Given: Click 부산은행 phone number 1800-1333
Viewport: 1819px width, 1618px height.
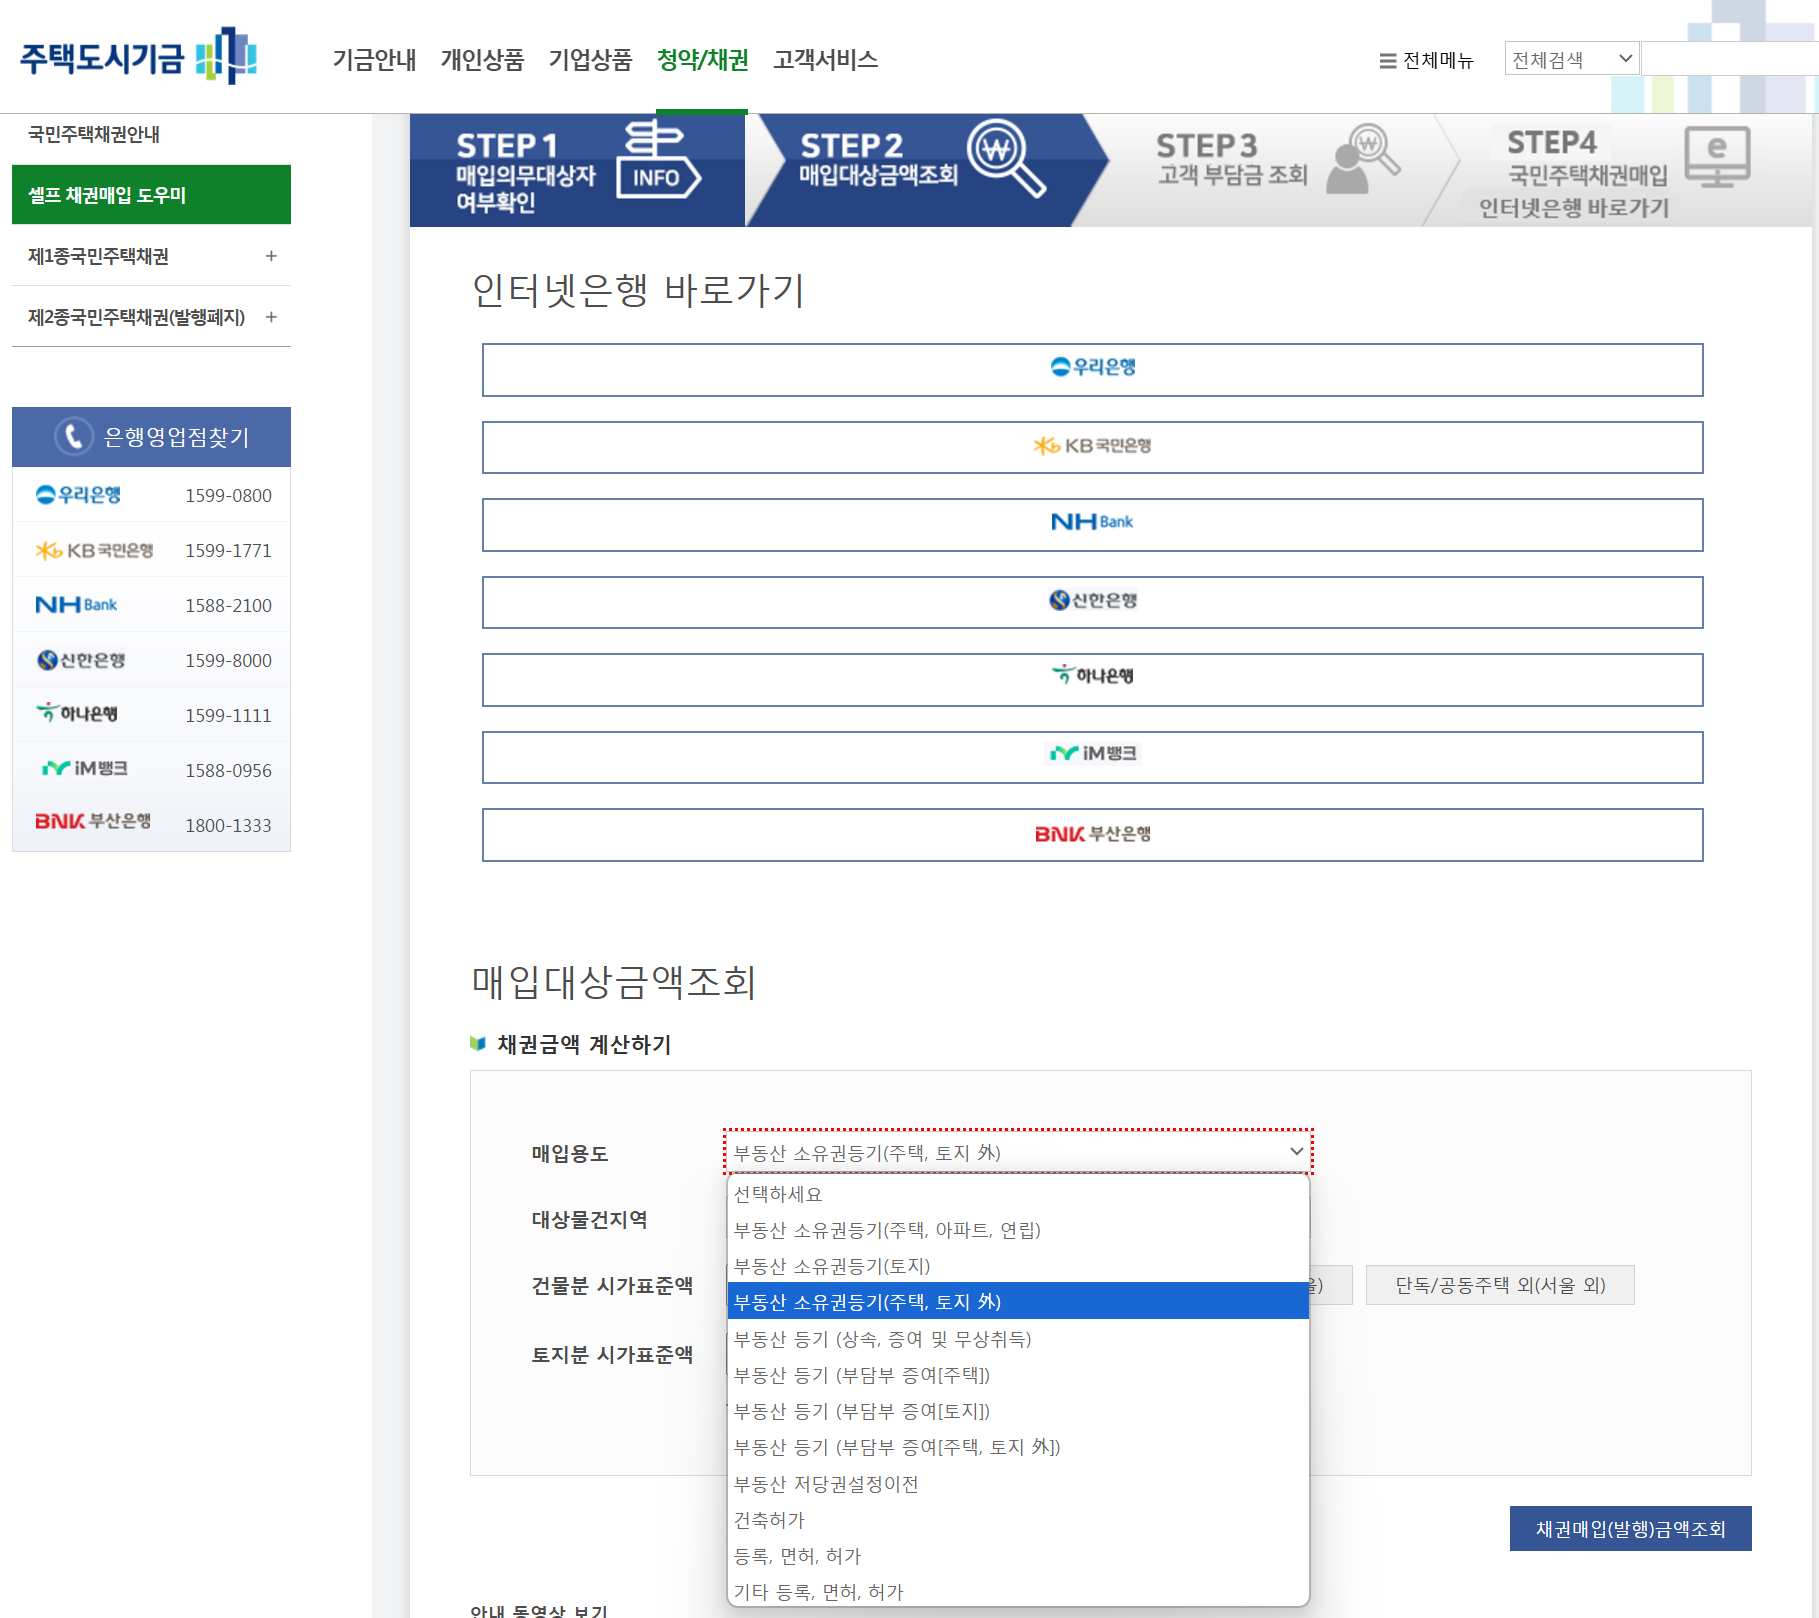Looking at the screenshot, I should tap(228, 826).
